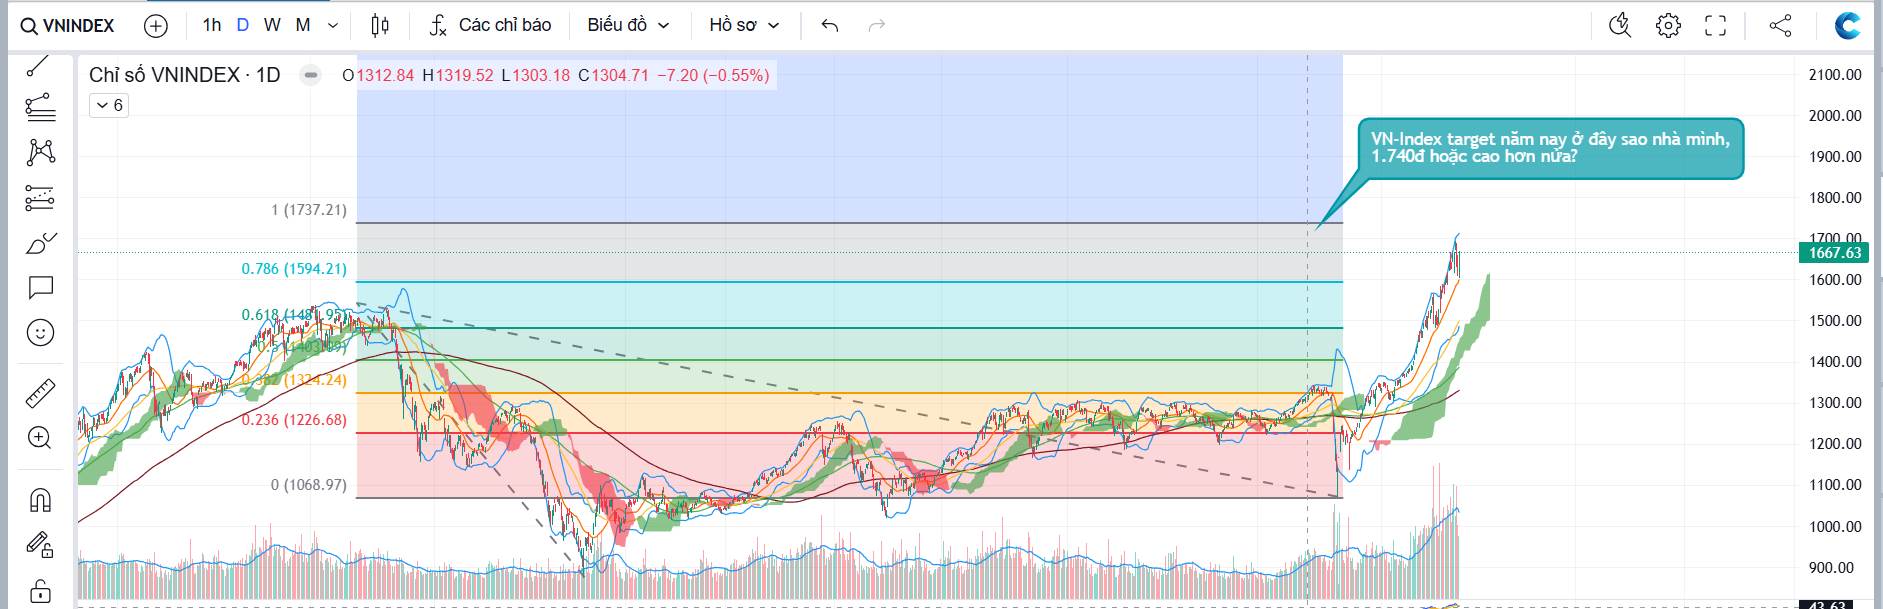Select the D daily timeframe

[242, 25]
